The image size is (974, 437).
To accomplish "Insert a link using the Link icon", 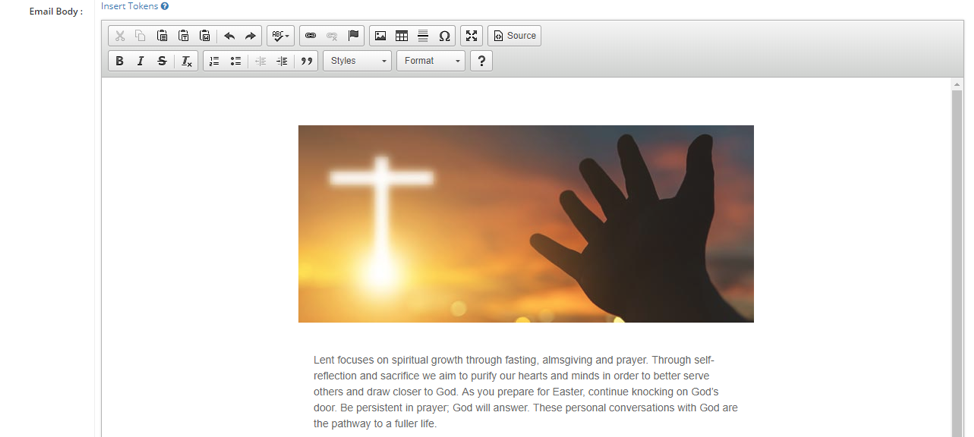I will 310,36.
